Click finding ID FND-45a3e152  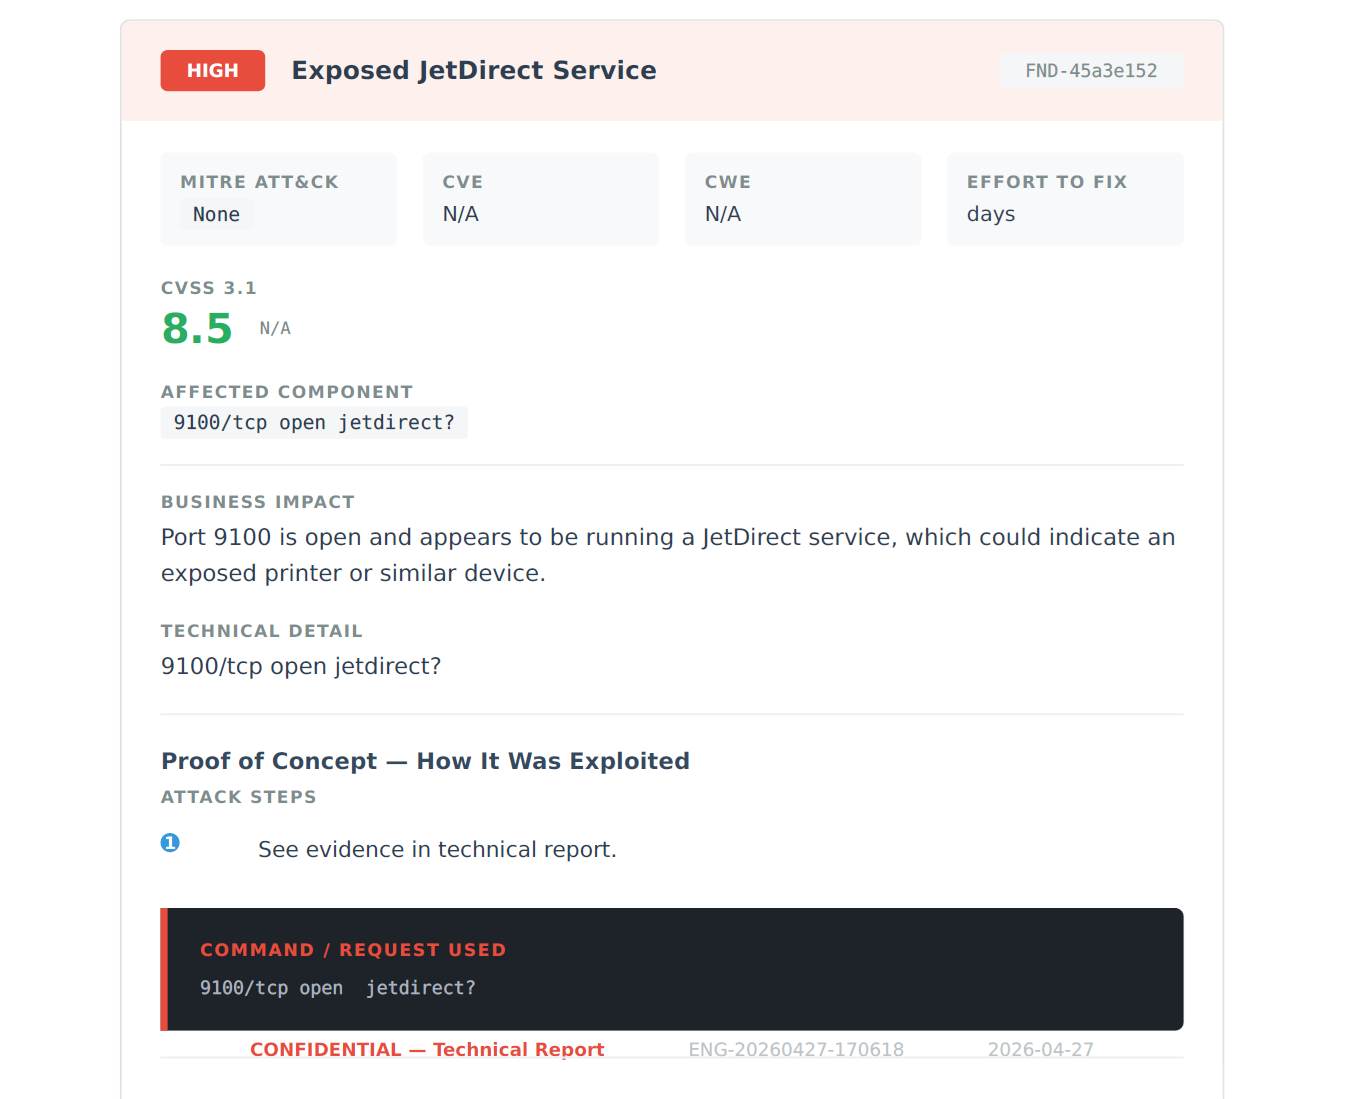click(1091, 71)
